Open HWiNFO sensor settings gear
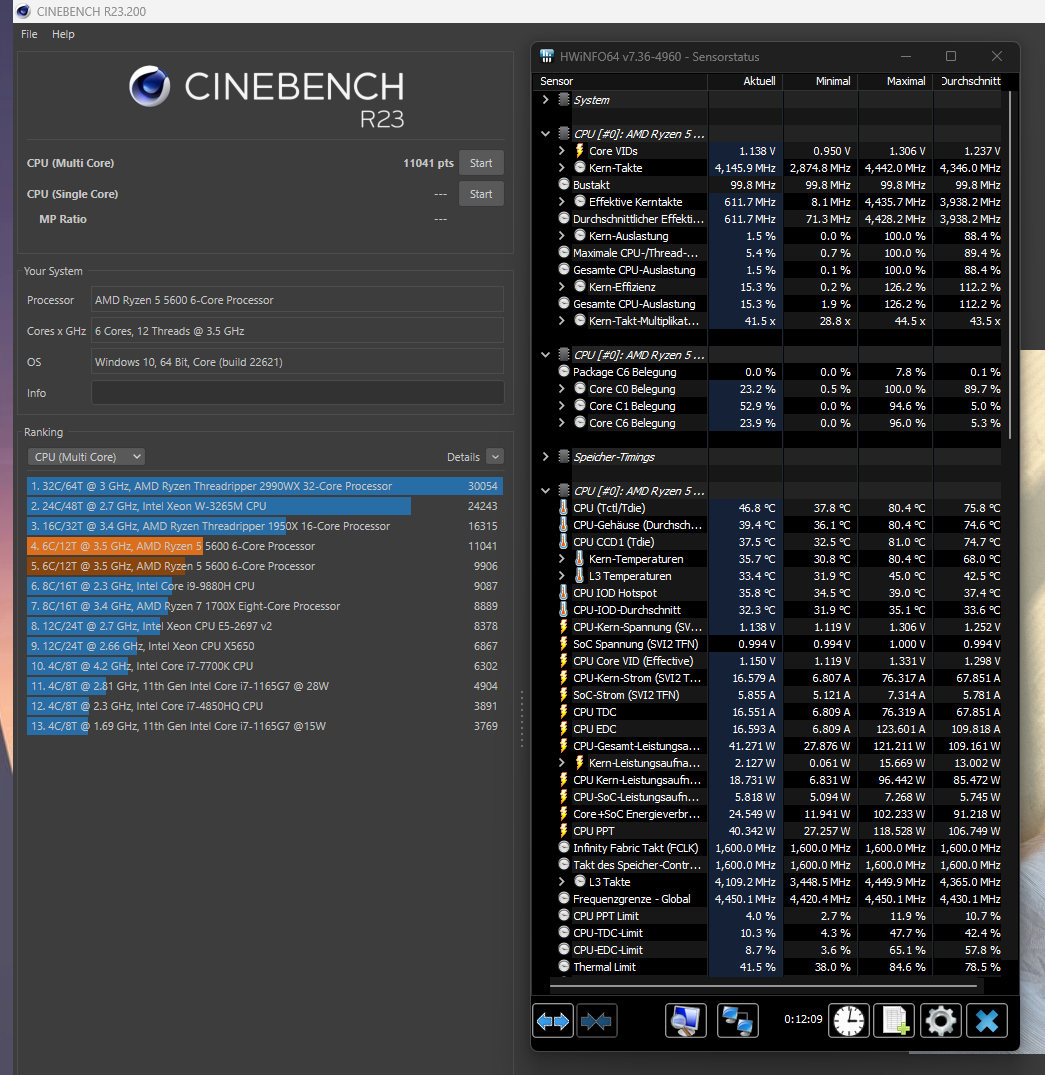1045x1075 pixels. click(x=940, y=1021)
